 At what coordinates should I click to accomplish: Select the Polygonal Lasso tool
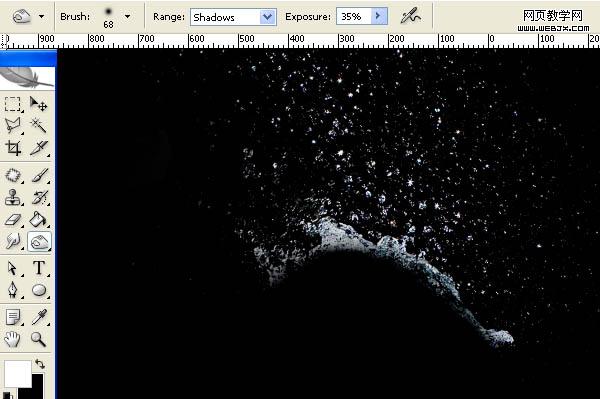click(x=13, y=125)
